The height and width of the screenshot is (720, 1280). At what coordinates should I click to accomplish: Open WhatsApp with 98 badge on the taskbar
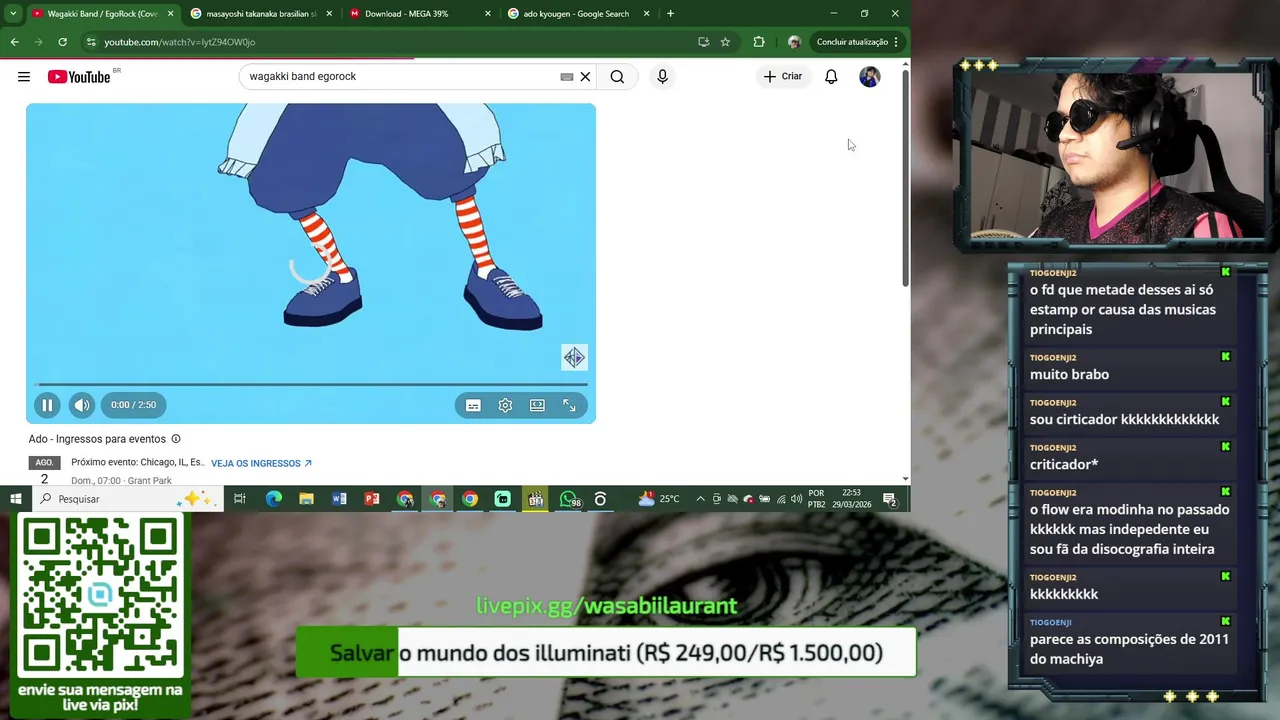tap(569, 499)
